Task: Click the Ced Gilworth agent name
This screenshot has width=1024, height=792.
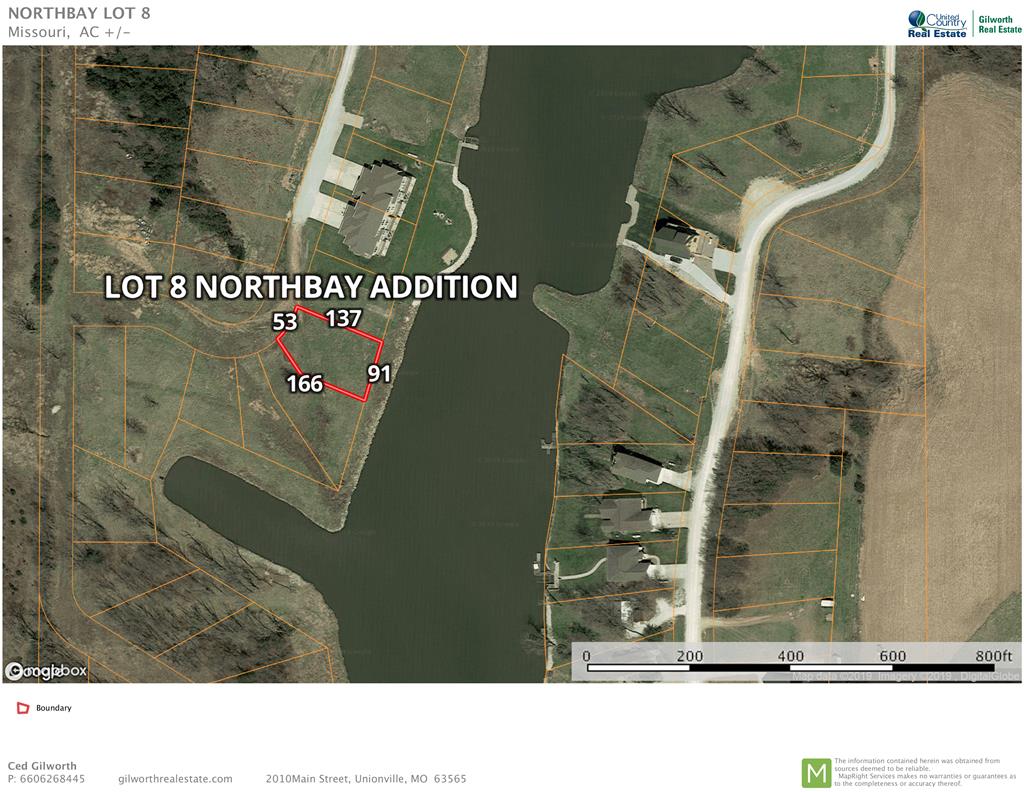Action: [42, 766]
